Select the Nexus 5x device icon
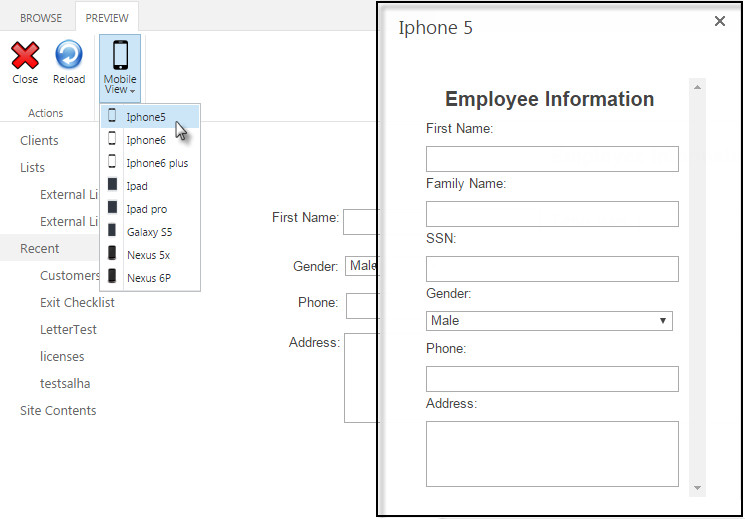The width and height of the screenshot is (745, 519). (x=112, y=253)
